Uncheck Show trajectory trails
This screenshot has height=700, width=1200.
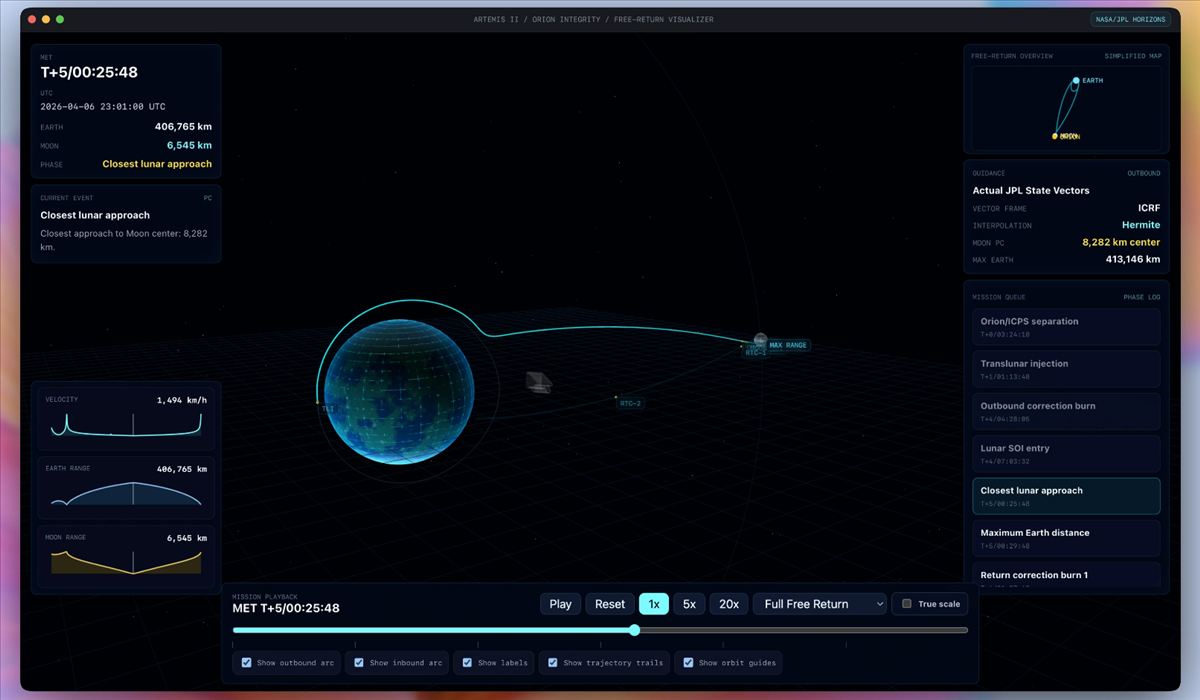(552, 662)
